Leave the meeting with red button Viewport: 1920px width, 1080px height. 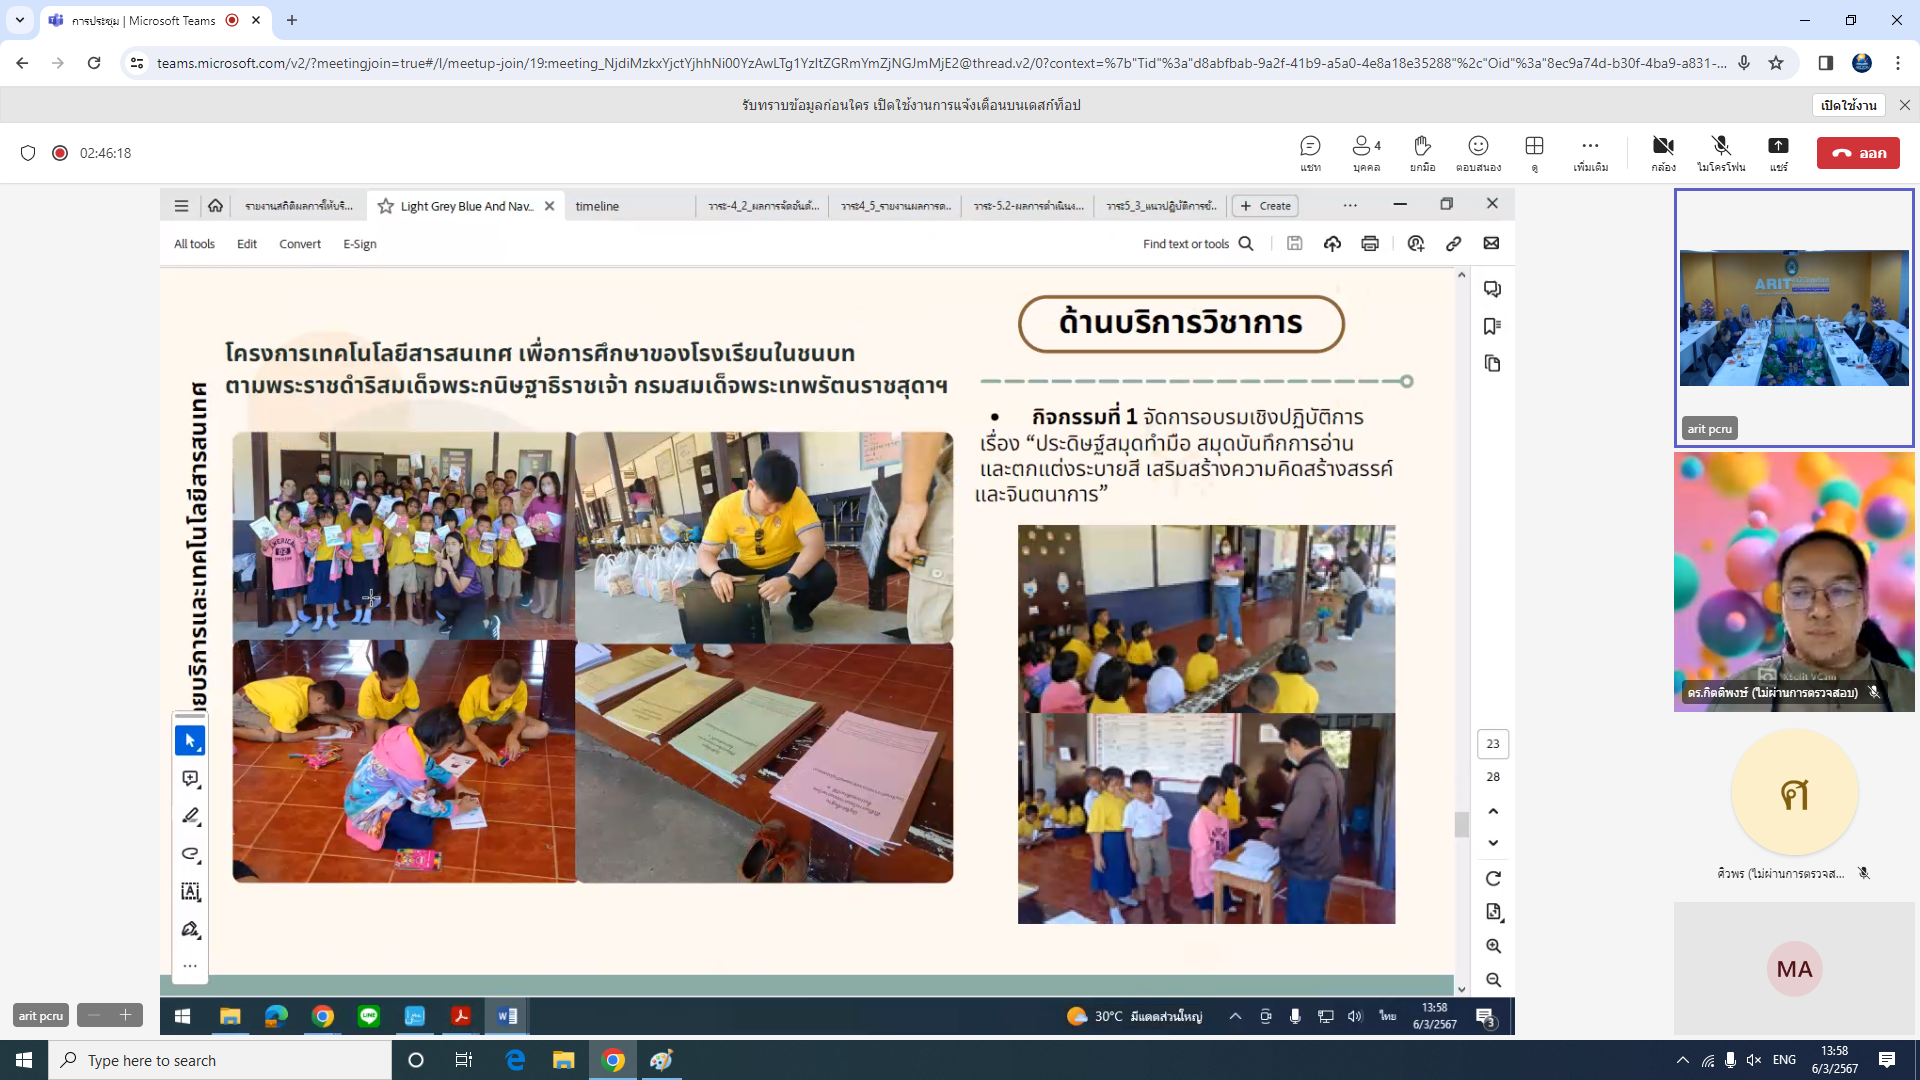1858,153
